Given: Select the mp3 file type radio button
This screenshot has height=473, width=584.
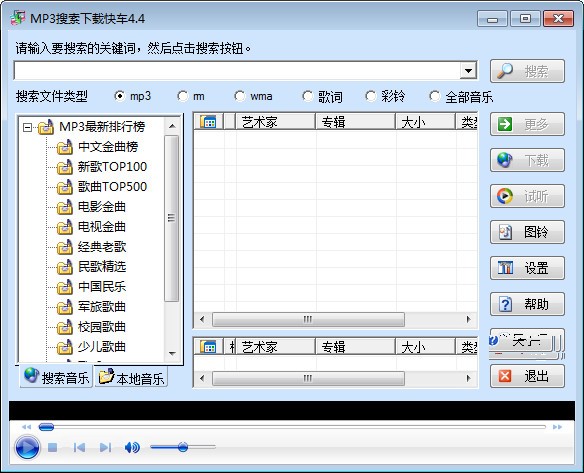Looking at the screenshot, I should [120, 96].
